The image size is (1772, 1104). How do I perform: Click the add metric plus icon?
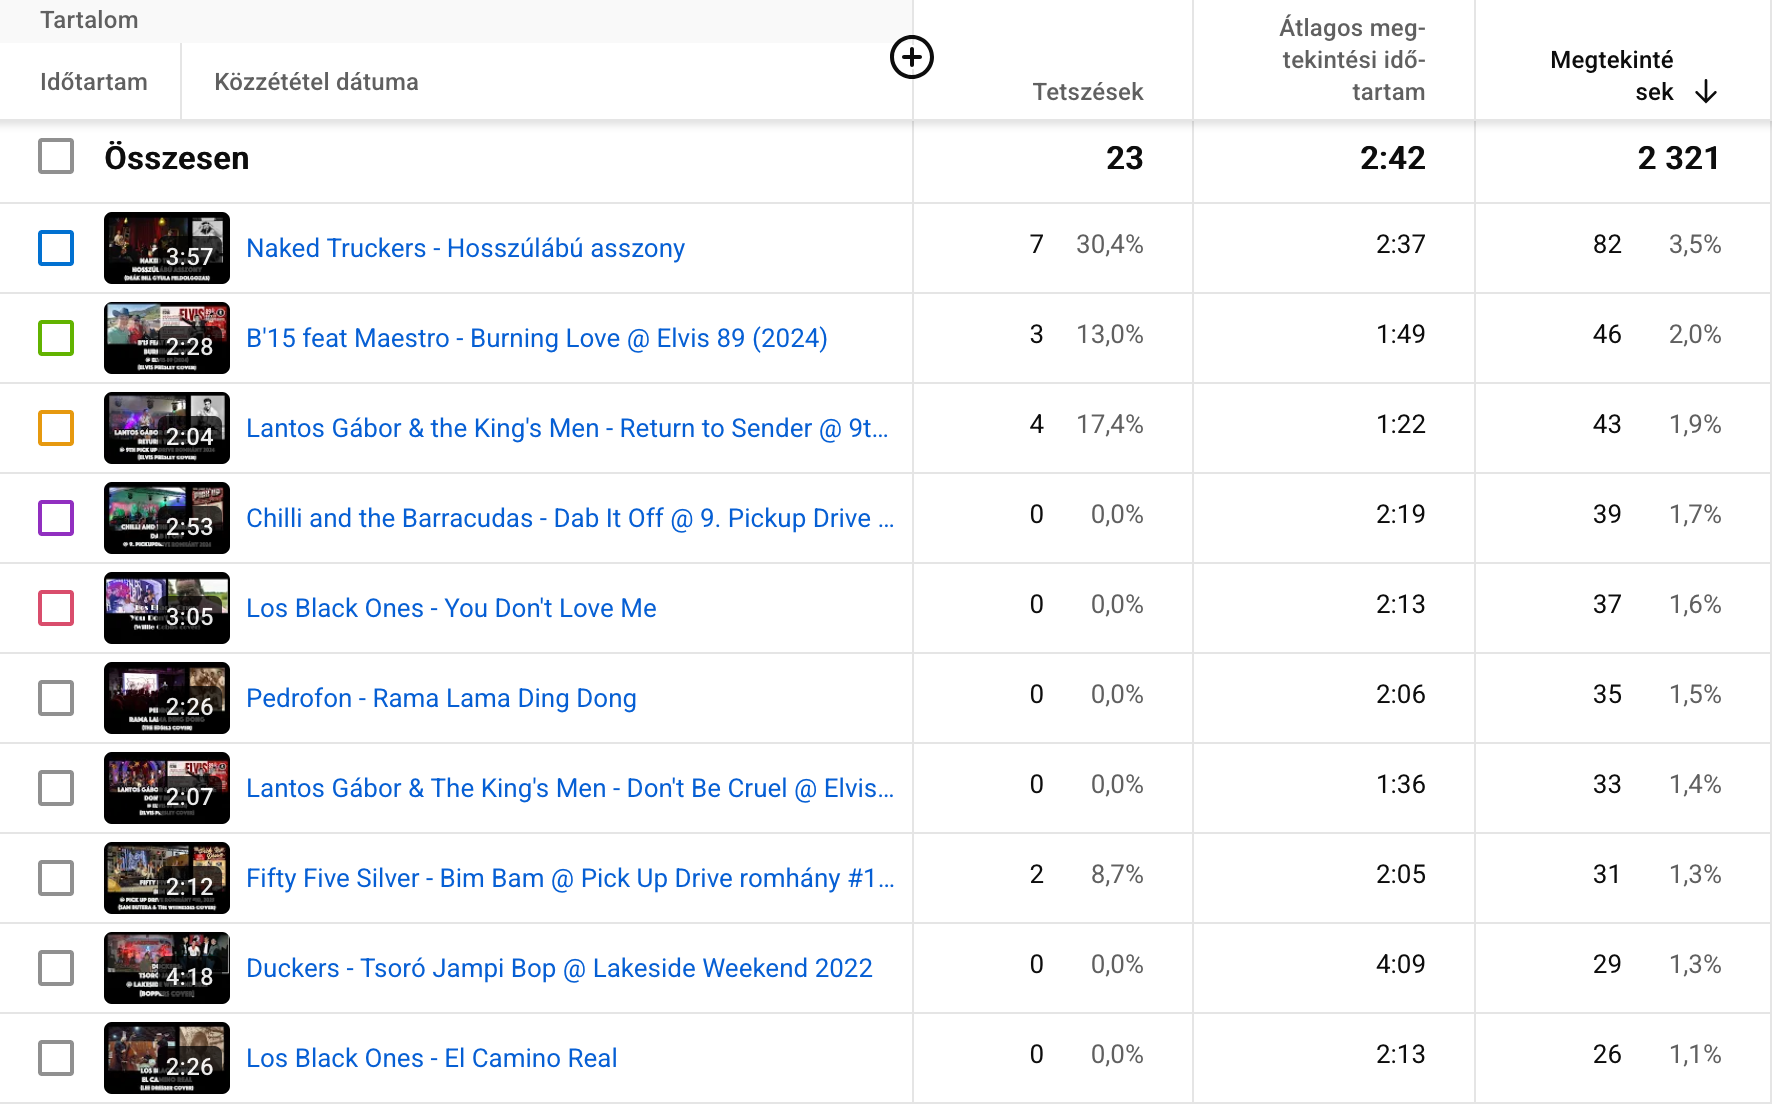[911, 57]
